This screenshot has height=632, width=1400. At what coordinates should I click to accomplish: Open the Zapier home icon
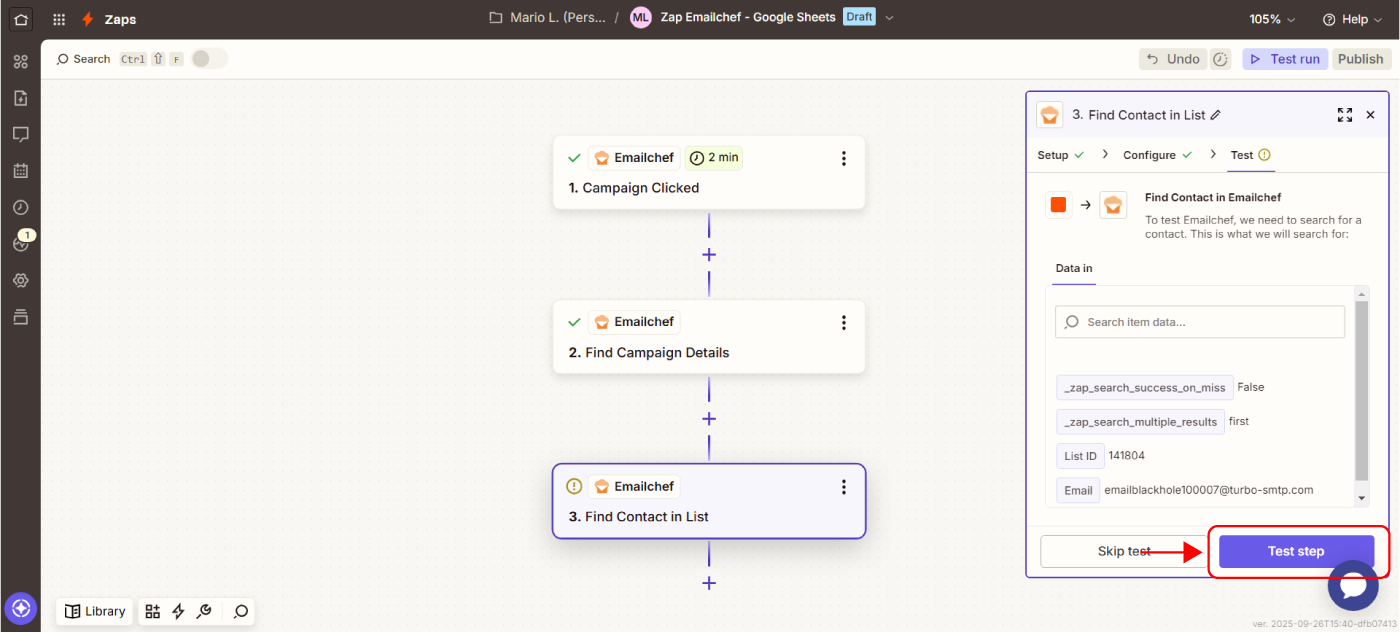coord(20,19)
